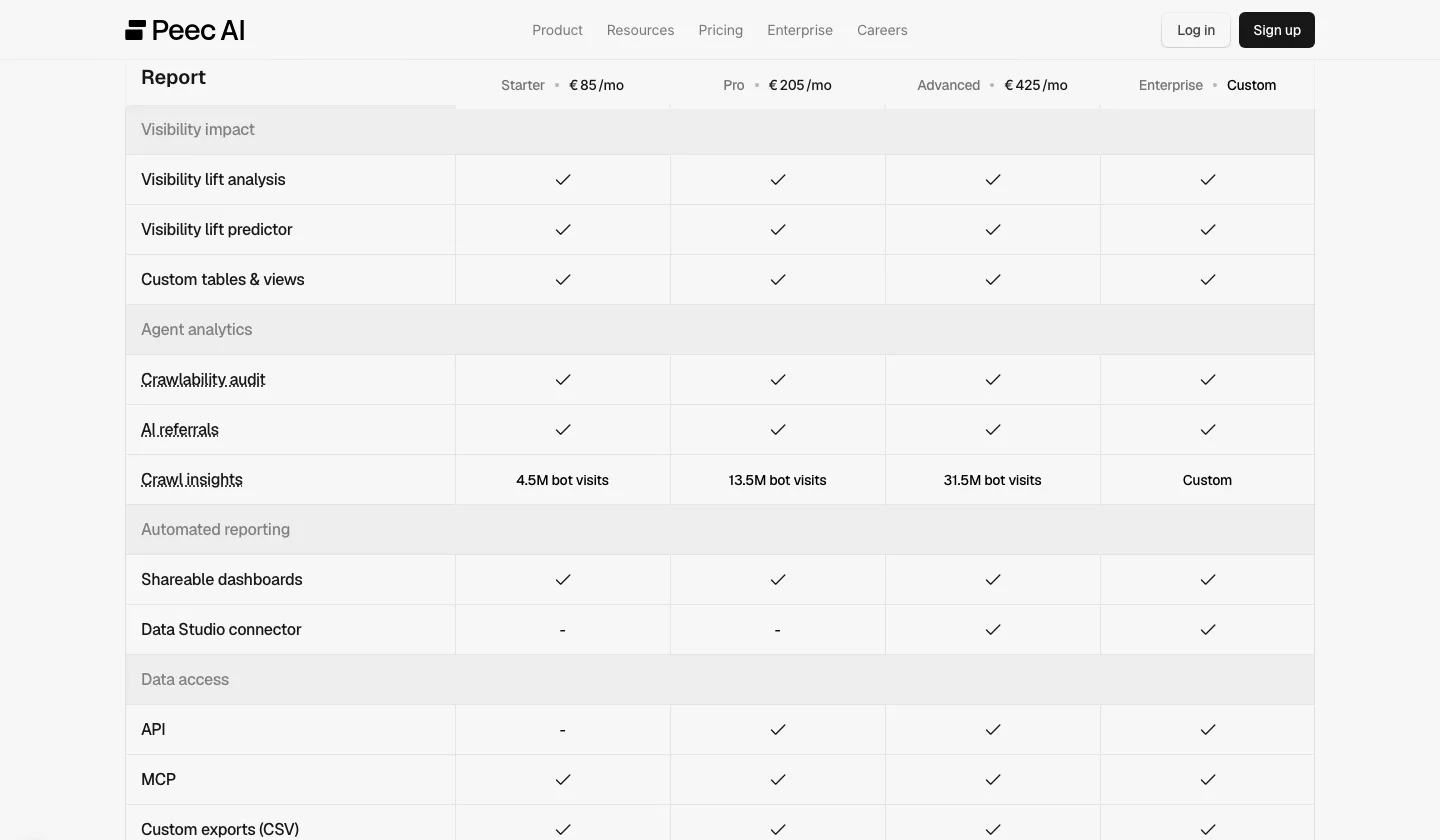Click the AI referrals feature label
The height and width of the screenshot is (840, 1440).
click(x=180, y=430)
